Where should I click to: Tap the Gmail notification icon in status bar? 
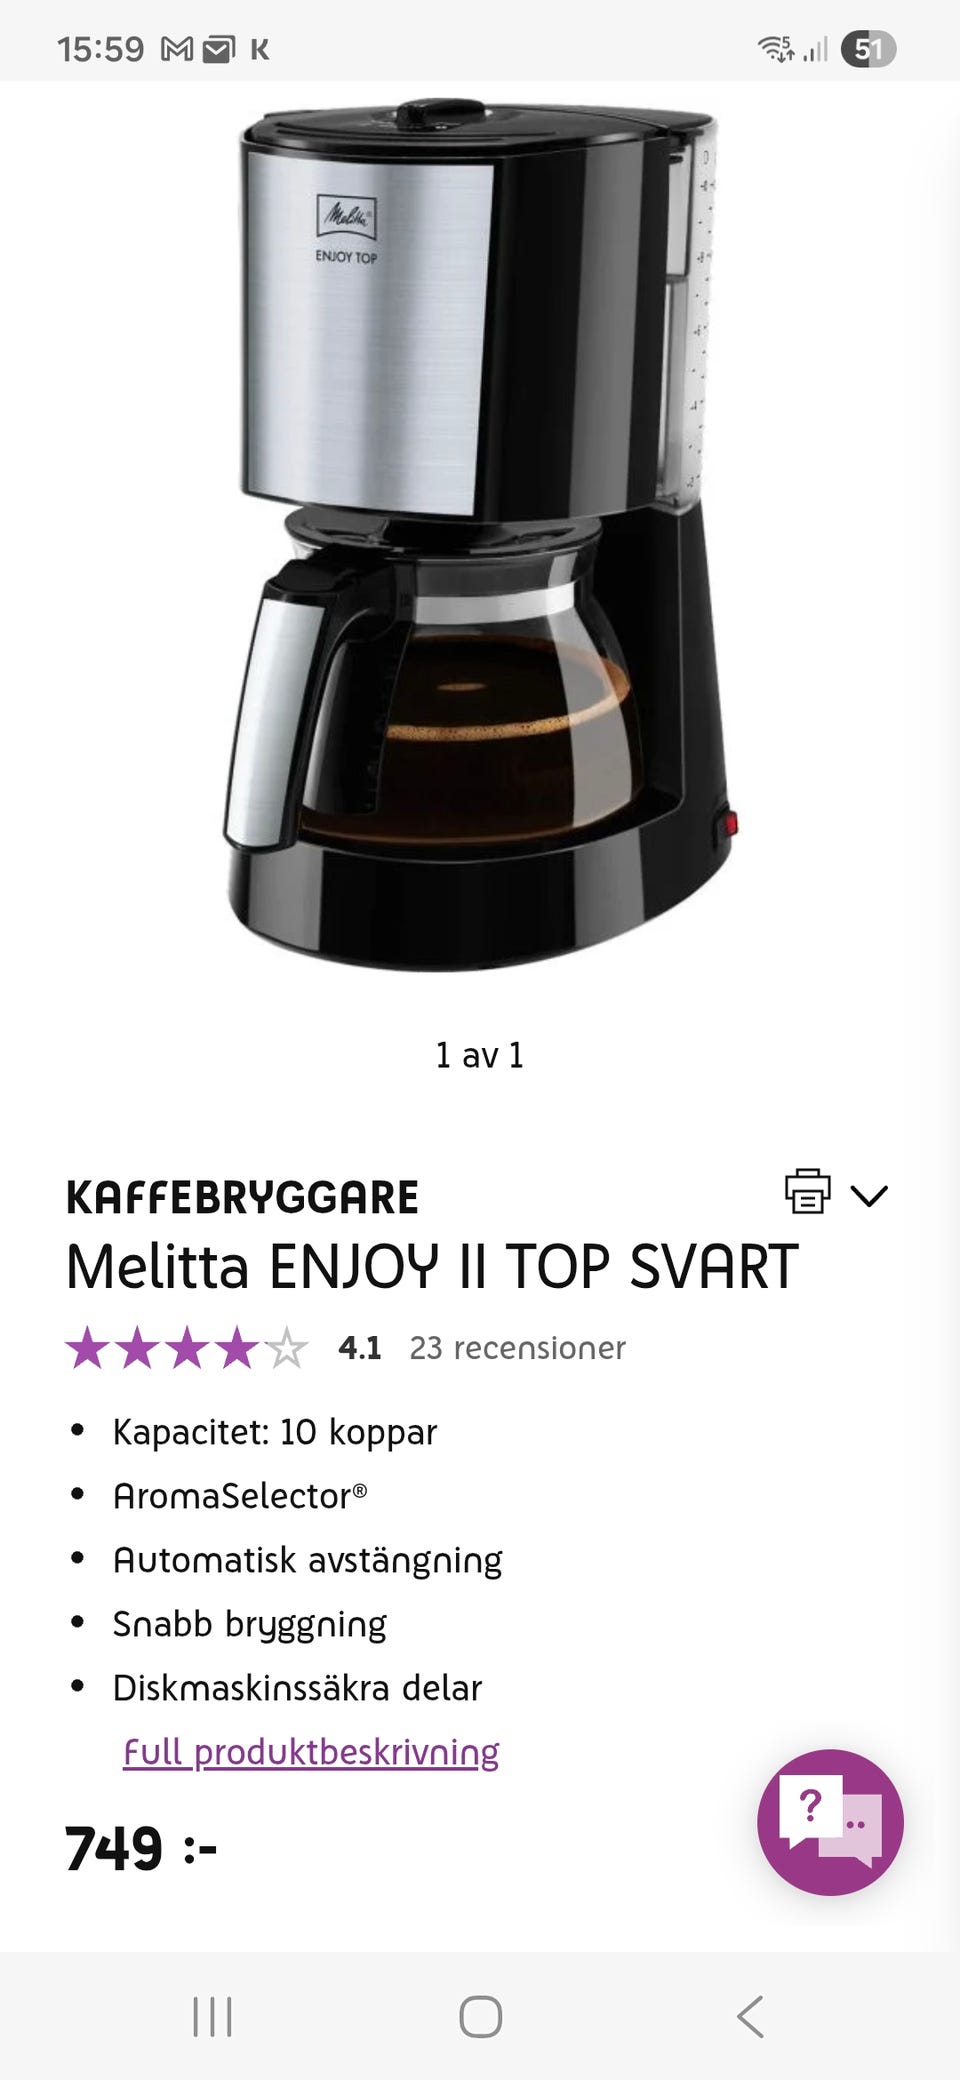(x=177, y=49)
